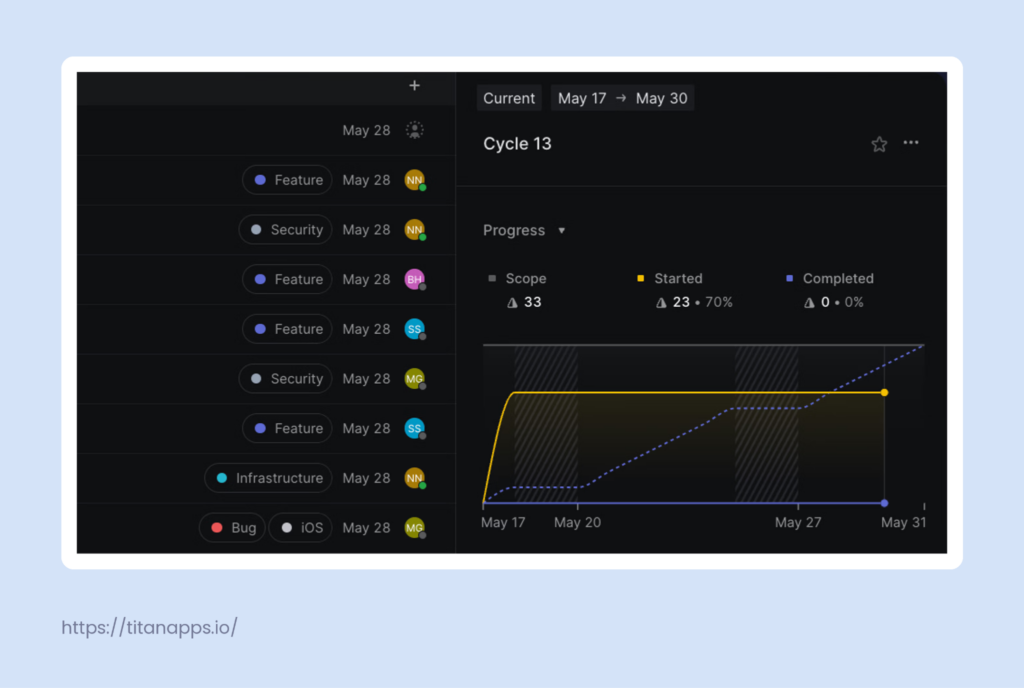Click the 0% completed value
This screenshot has height=688, width=1024.
[854, 302]
